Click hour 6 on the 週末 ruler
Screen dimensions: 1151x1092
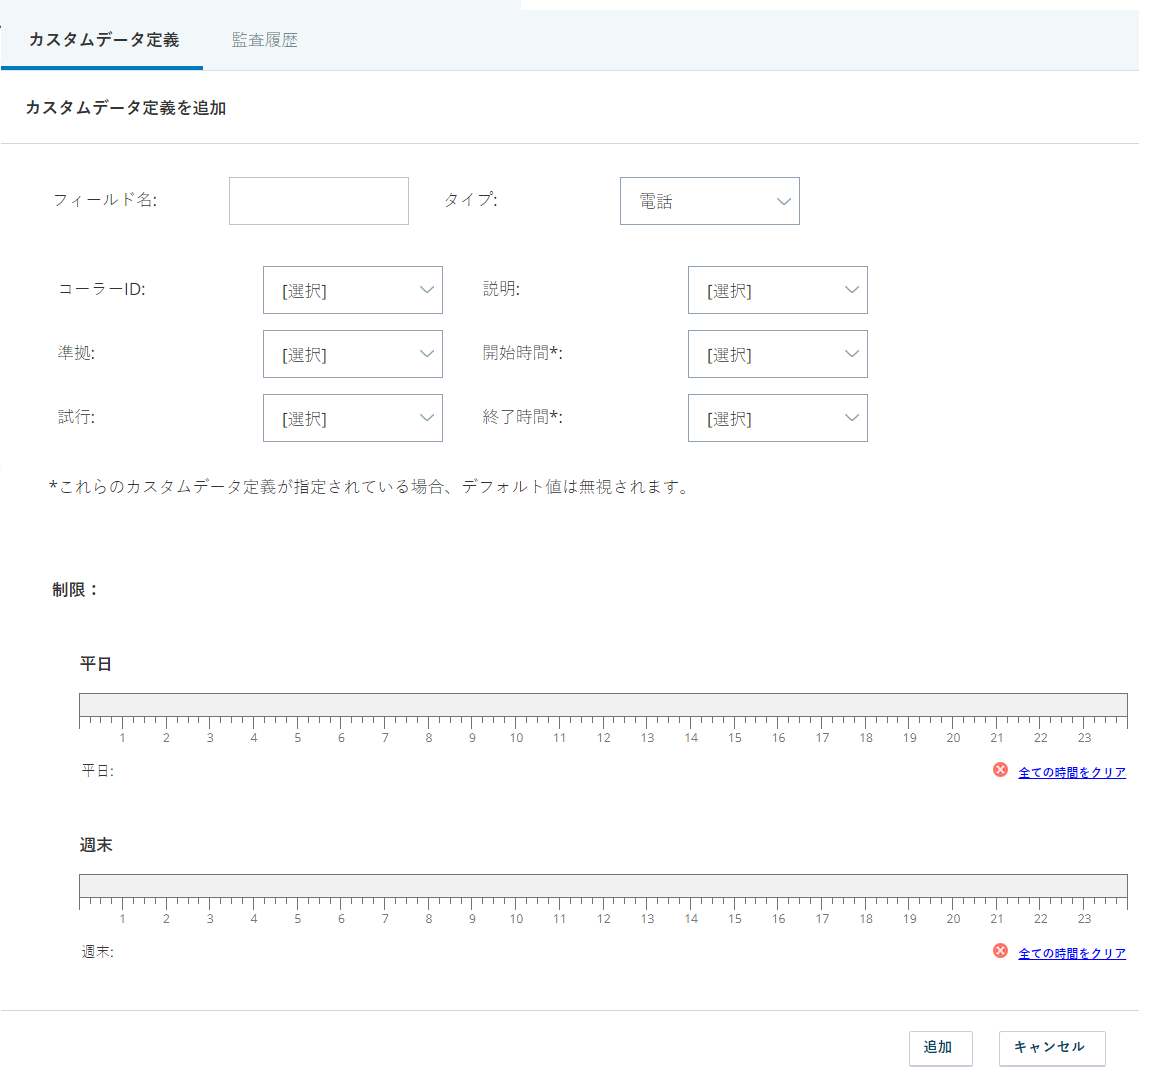[x=341, y=918]
